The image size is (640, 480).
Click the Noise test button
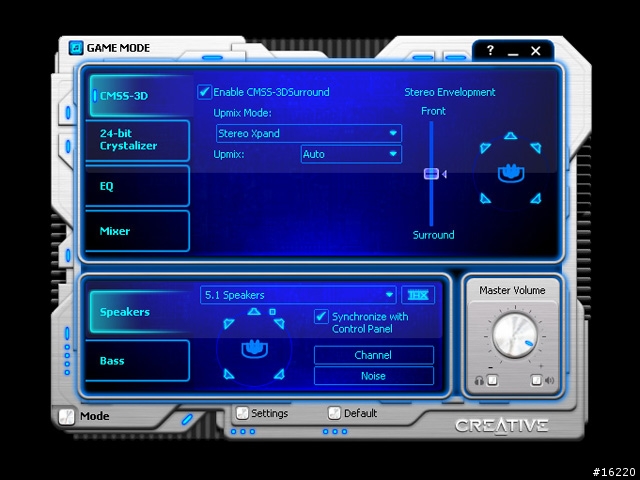point(373,376)
